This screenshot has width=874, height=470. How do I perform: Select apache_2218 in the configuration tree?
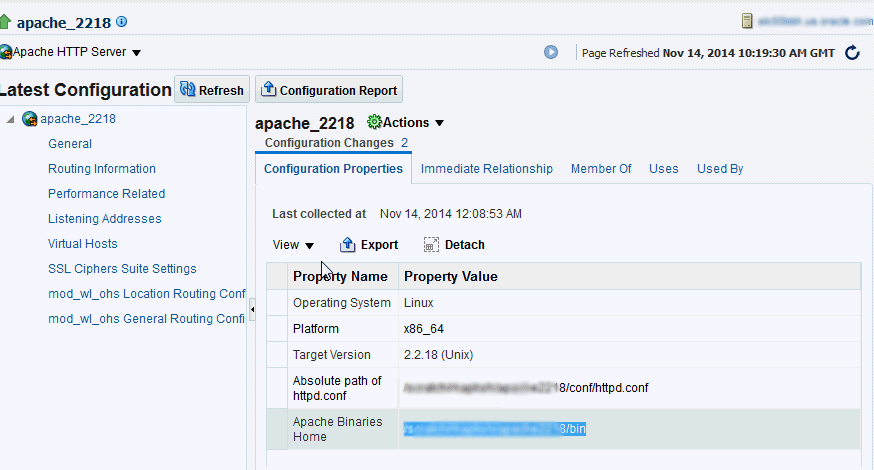tap(78, 119)
